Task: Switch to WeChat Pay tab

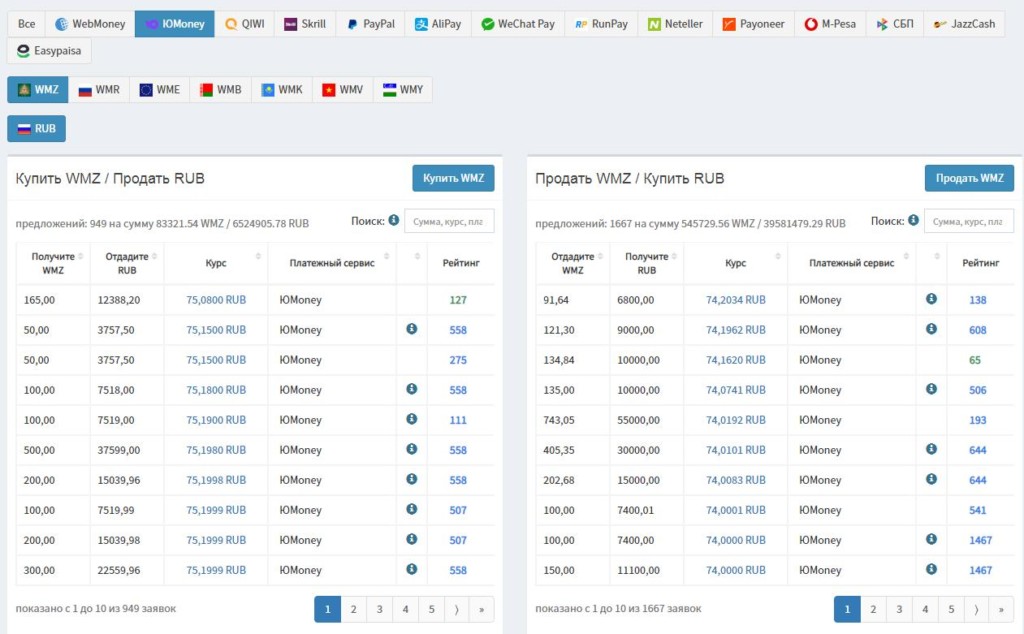Action: [x=518, y=24]
